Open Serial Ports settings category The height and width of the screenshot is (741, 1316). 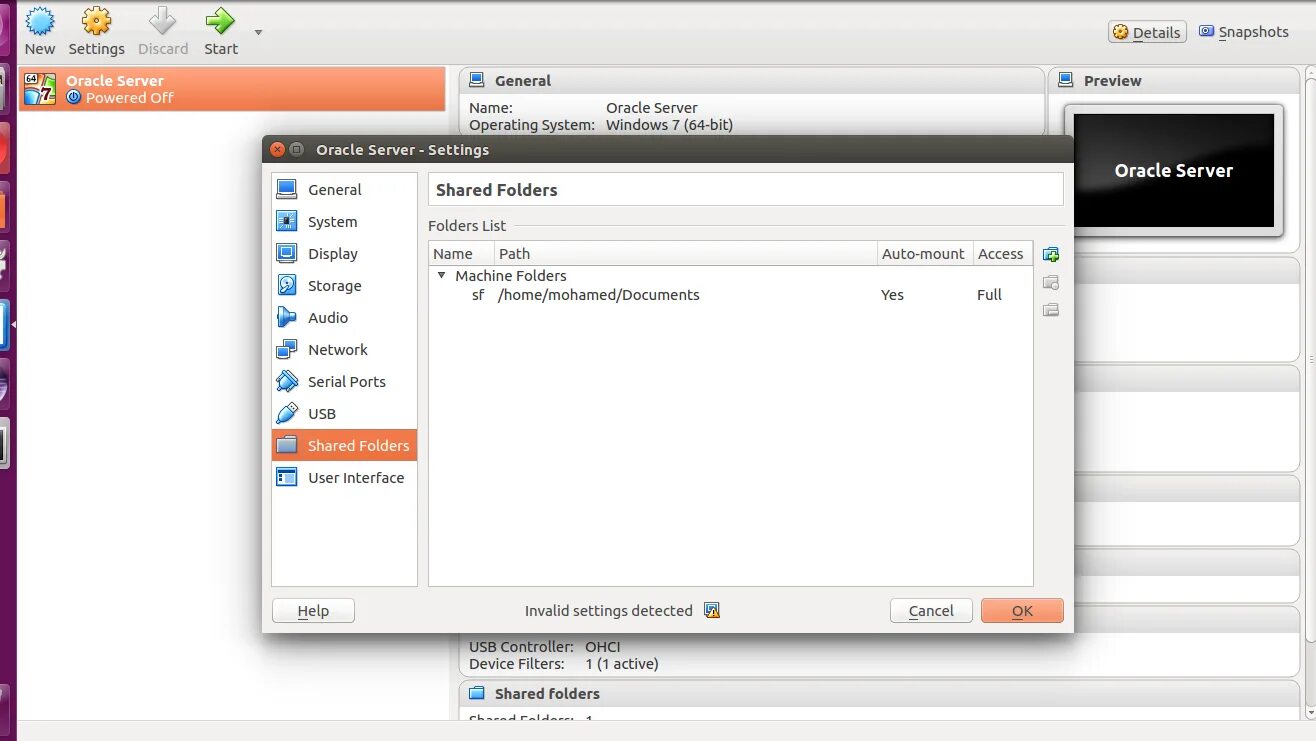[344, 382]
